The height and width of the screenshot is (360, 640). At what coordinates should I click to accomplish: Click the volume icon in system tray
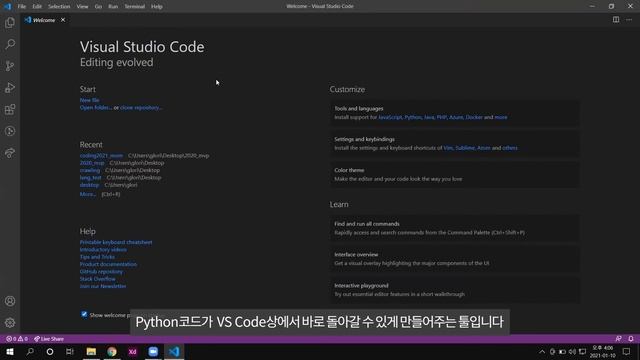click(572, 351)
